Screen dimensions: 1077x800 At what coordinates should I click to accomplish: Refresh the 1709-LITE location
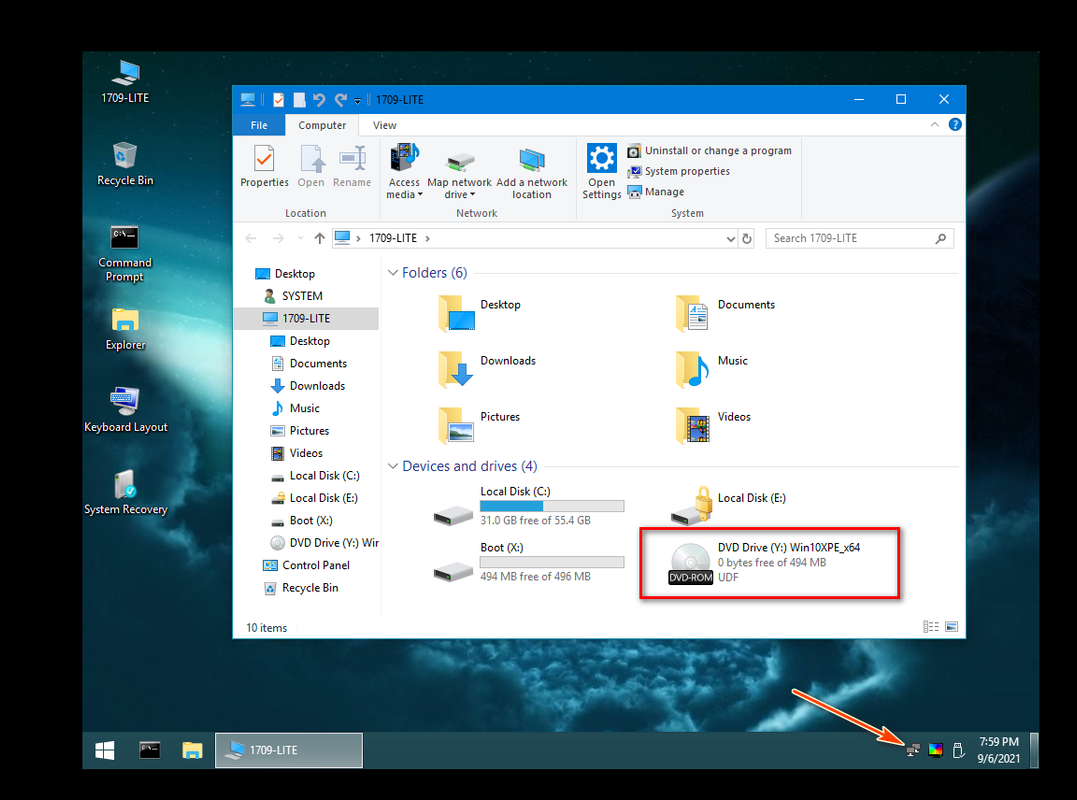tap(747, 239)
